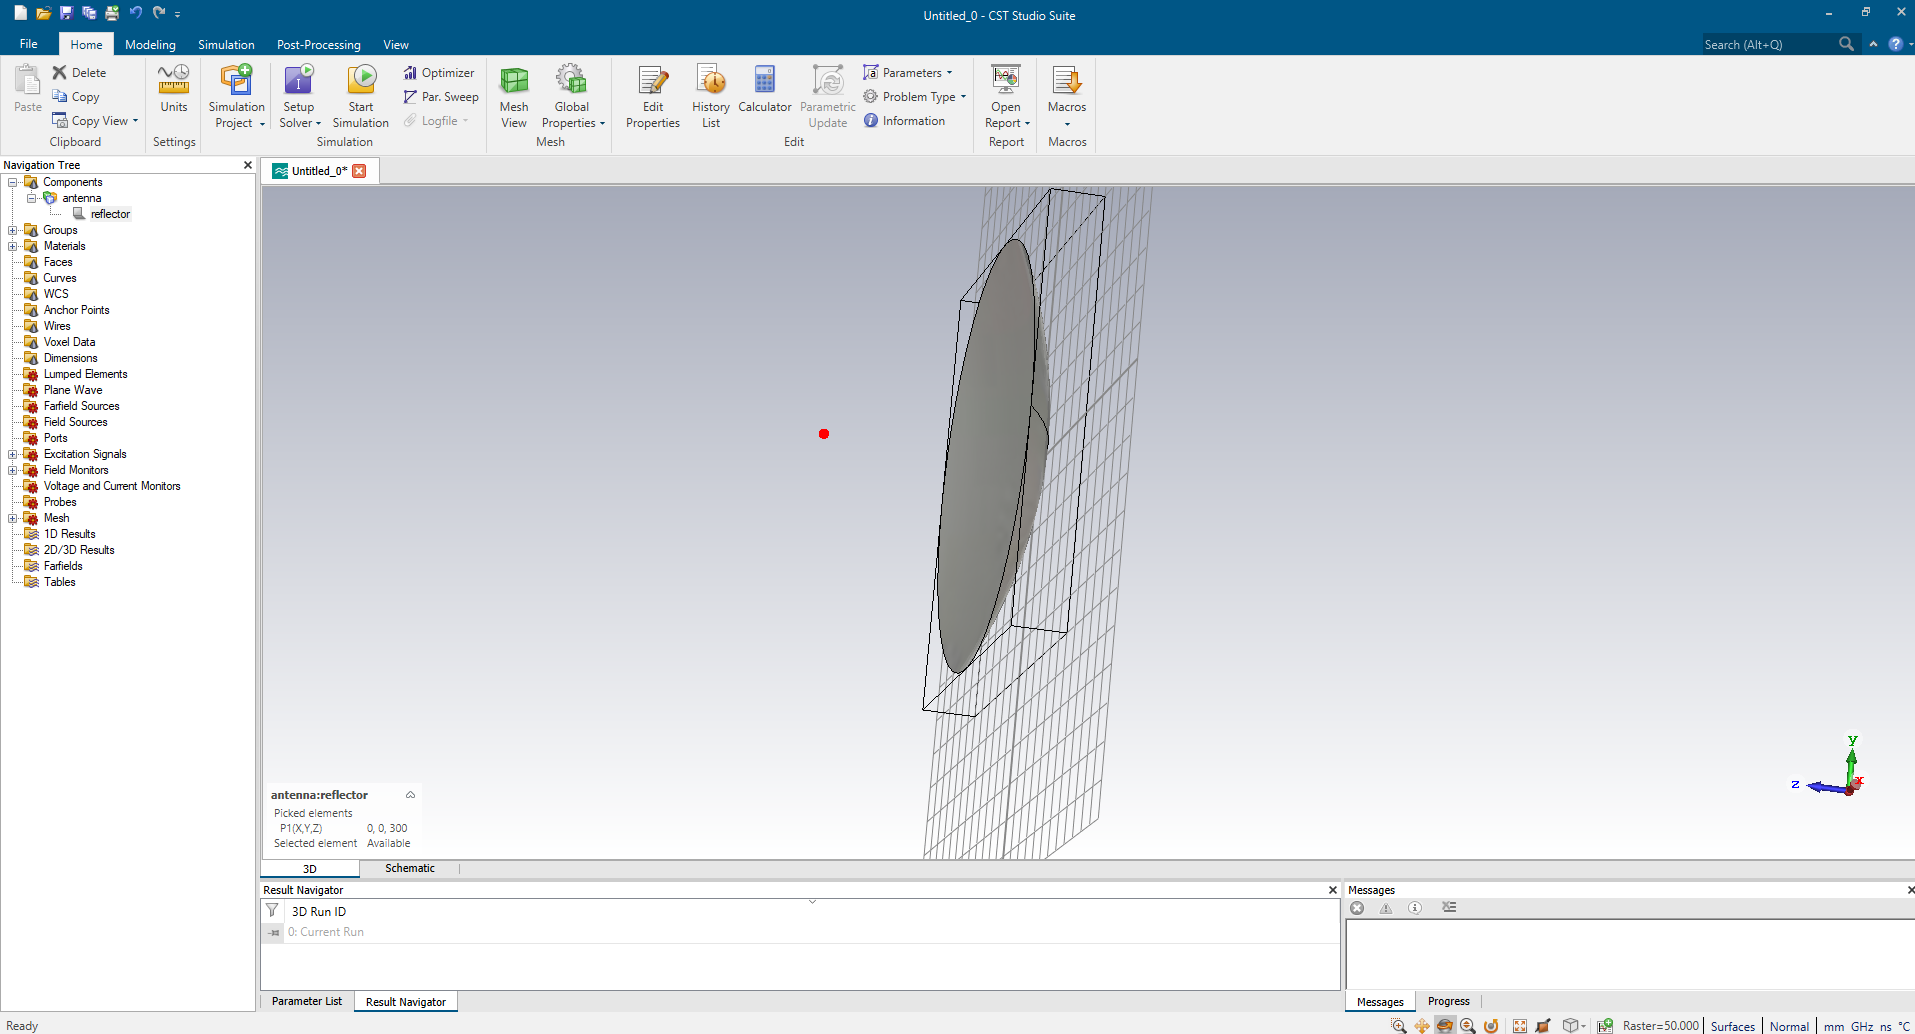Open the Copy View dropdown arrow
The image size is (1915, 1034).
(x=135, y=121)
